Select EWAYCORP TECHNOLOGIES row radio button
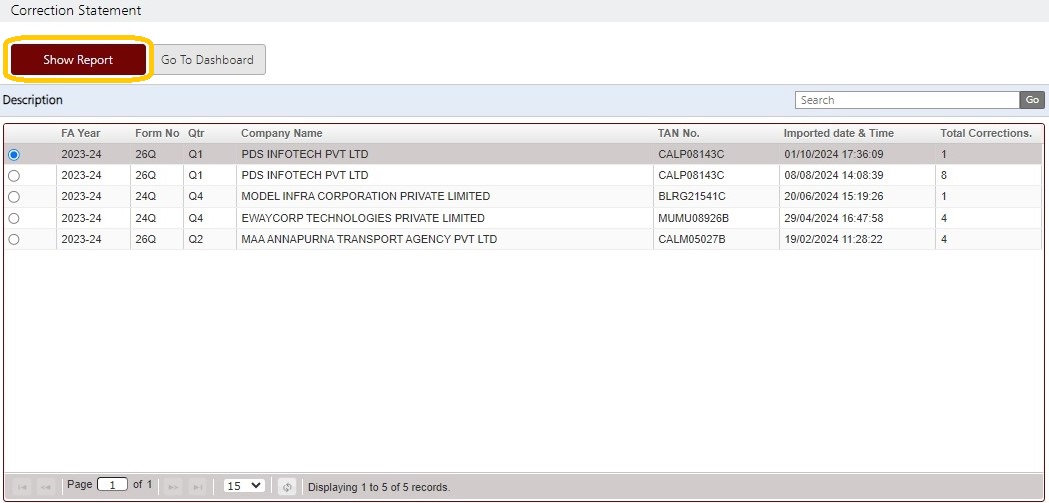Image resolution: width=1049 pixels, height=503 pixels. click(x=14, y=219)
